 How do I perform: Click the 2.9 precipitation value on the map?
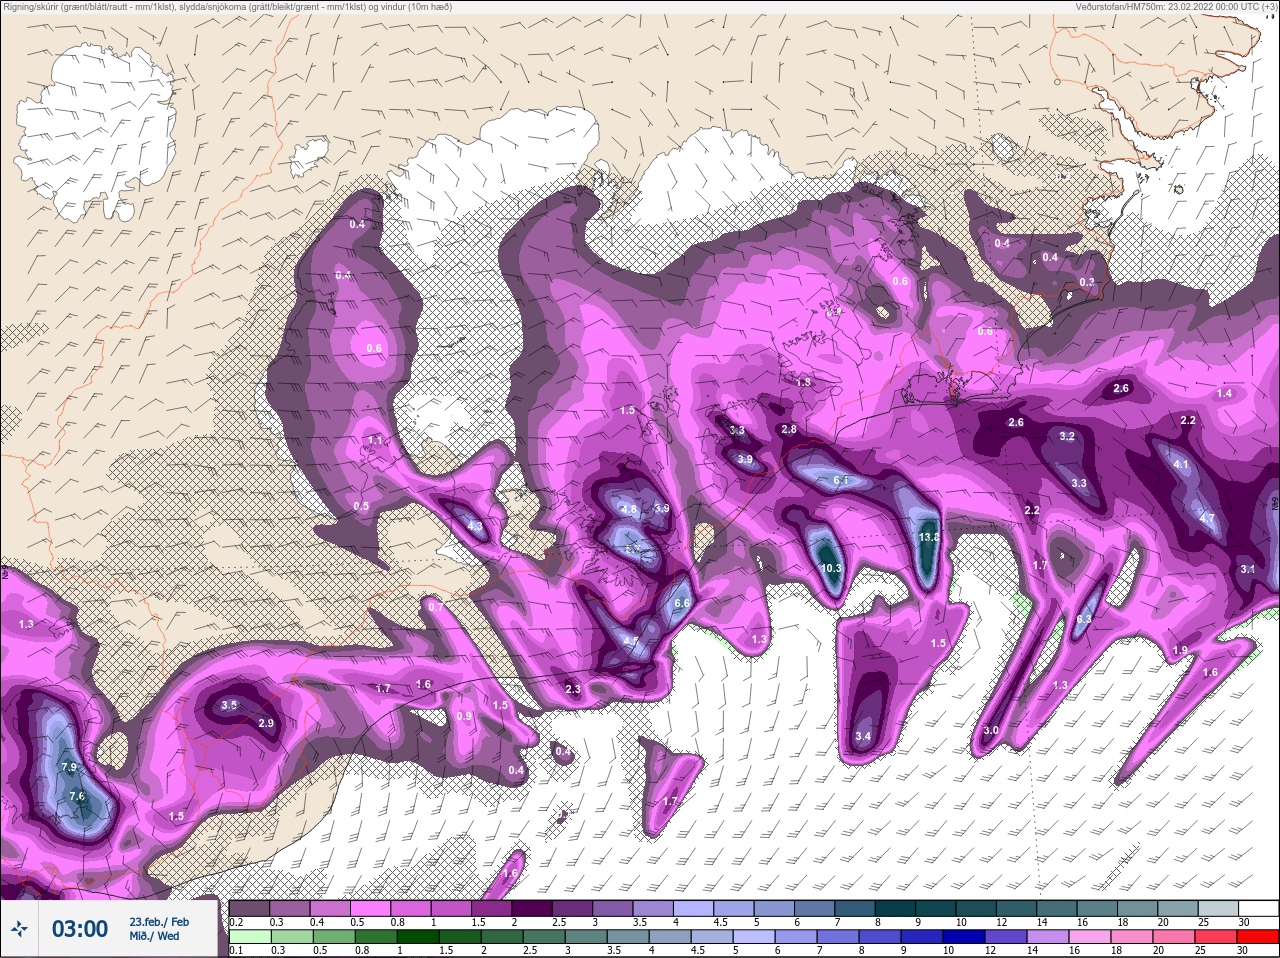[266, 723]
